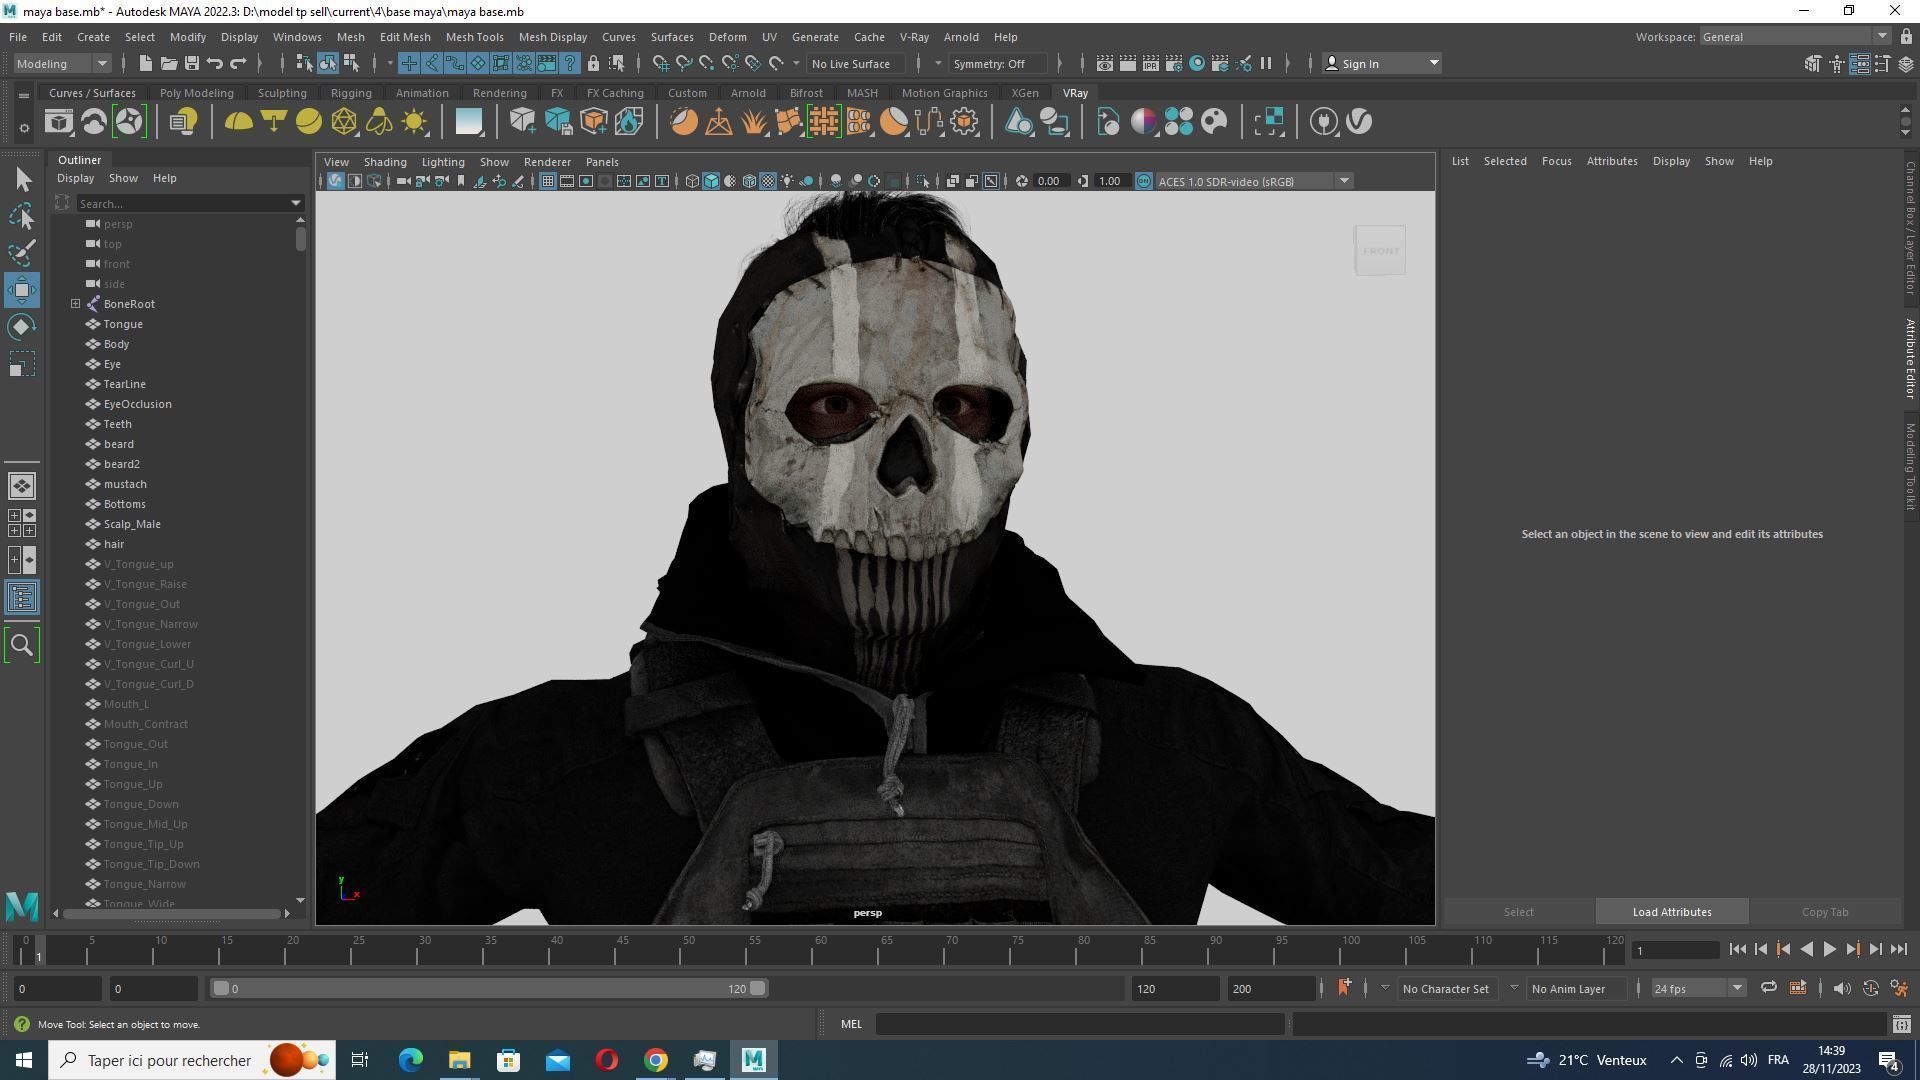Open the Edit Mesh menu
Viewport: 1920px width, 1080px height.
[405, 37]
